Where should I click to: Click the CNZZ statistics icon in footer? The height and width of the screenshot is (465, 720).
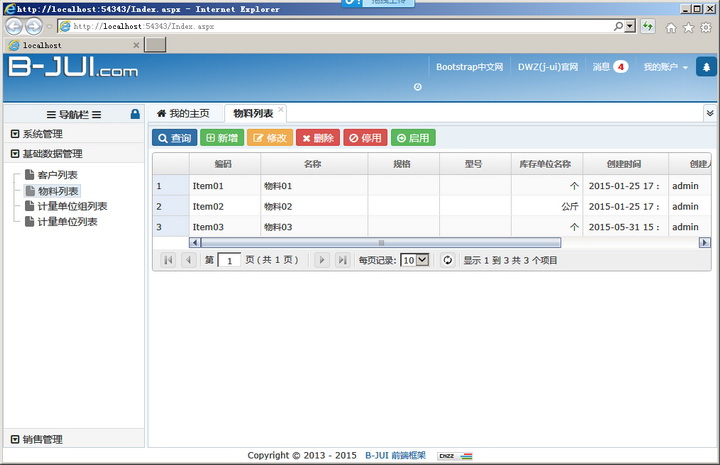pyautogui.click(x=455, y=456)
